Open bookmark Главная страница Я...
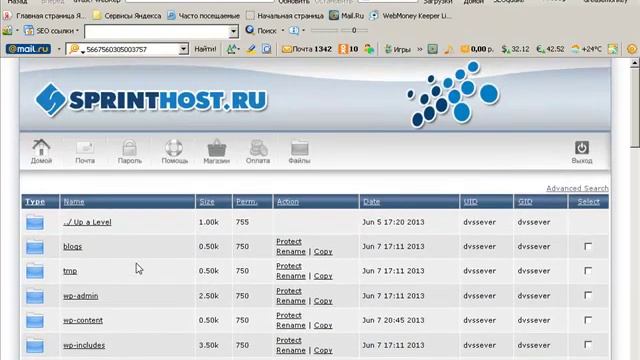Screen dimensions: 640x360 (x=45, y=16)
